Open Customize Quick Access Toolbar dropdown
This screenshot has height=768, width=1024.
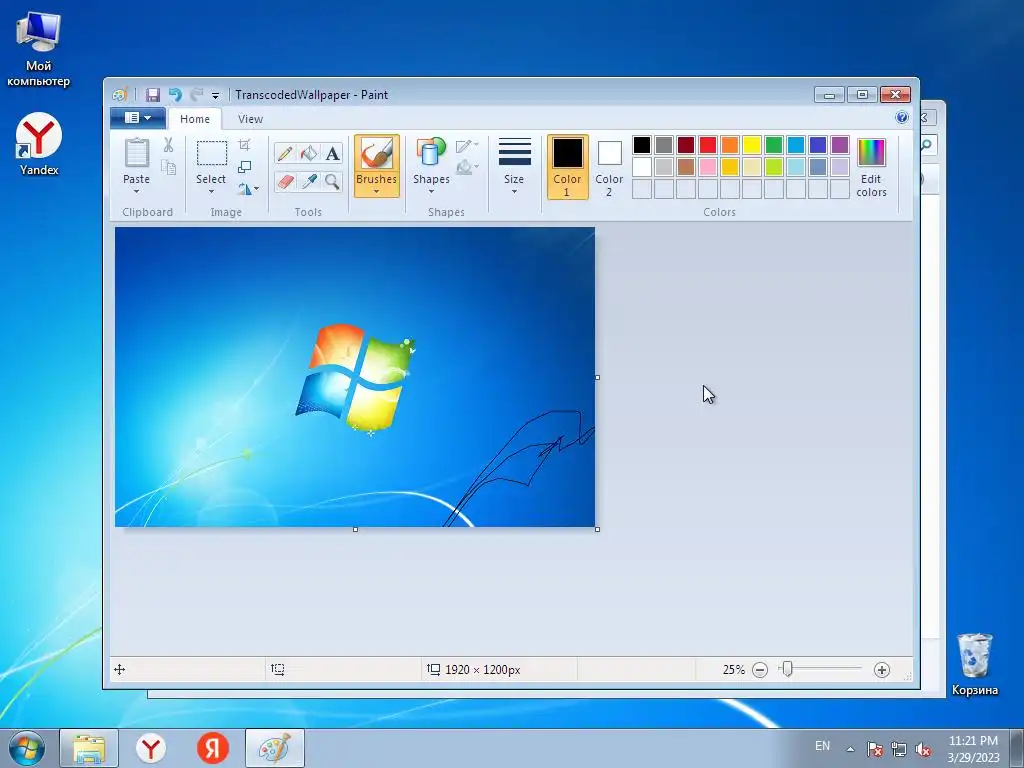tap(216, 95)
